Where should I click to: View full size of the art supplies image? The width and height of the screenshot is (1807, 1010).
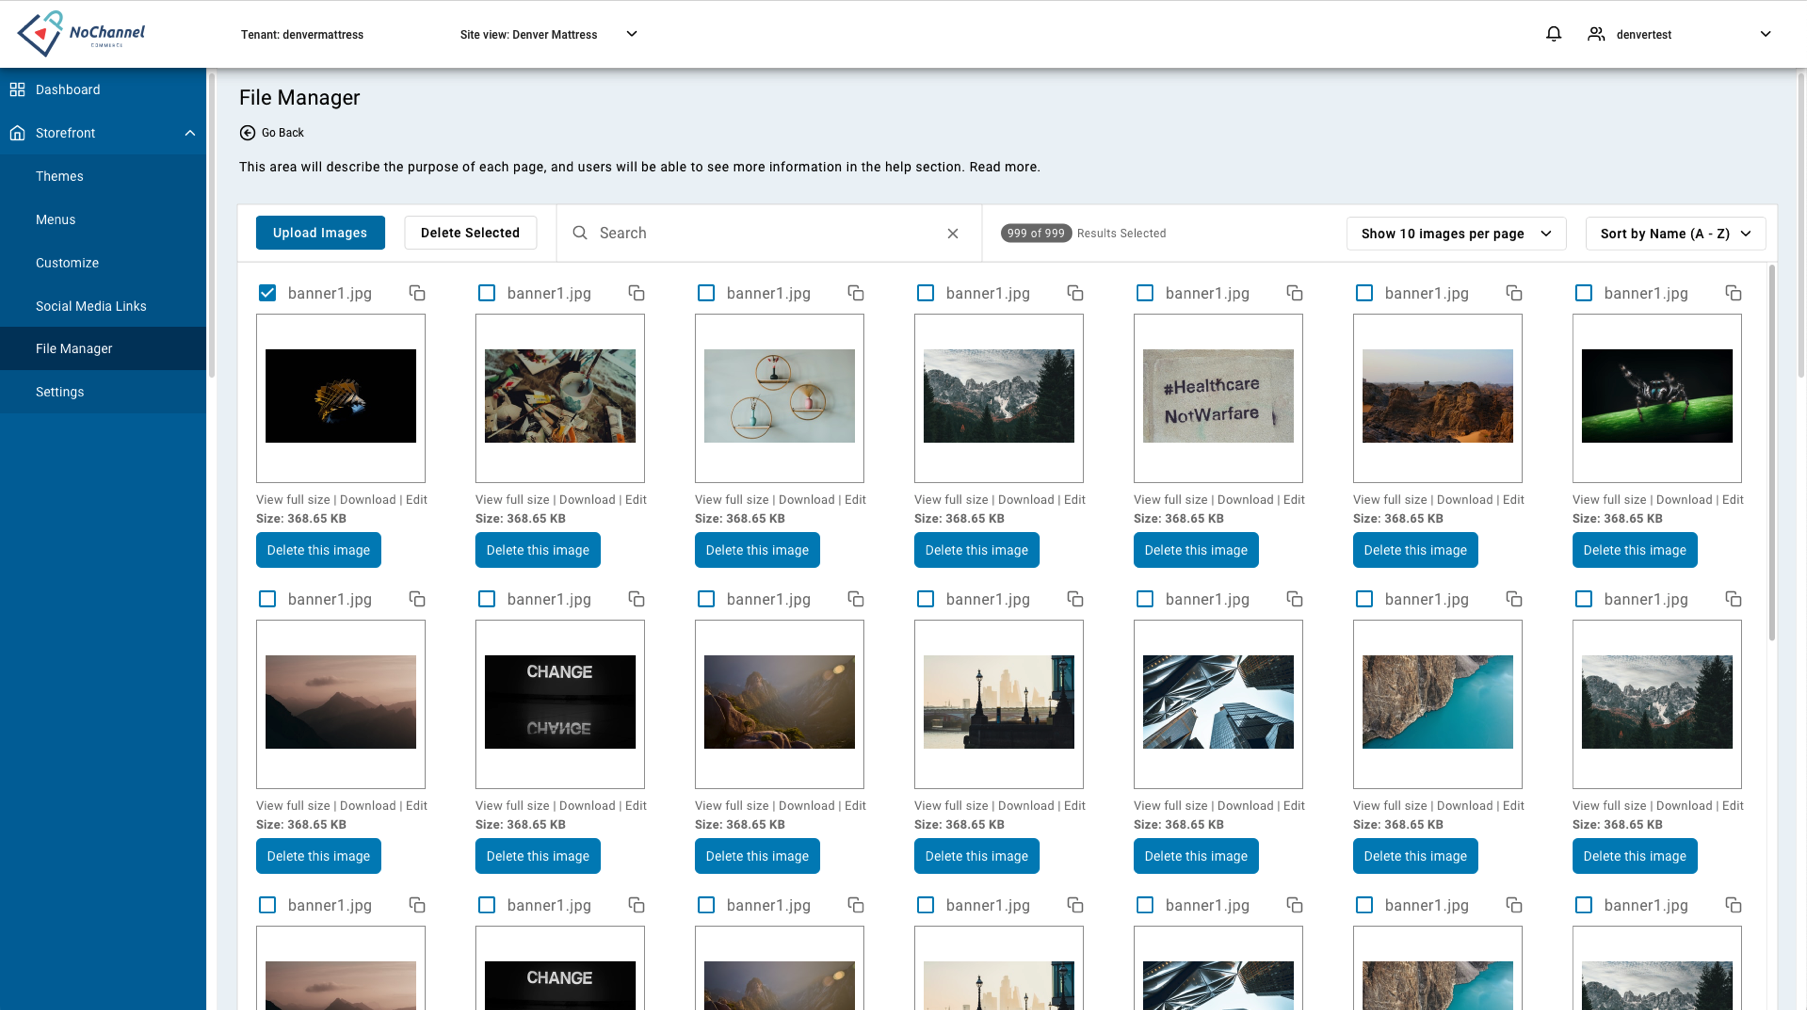[x=512, y=500]
